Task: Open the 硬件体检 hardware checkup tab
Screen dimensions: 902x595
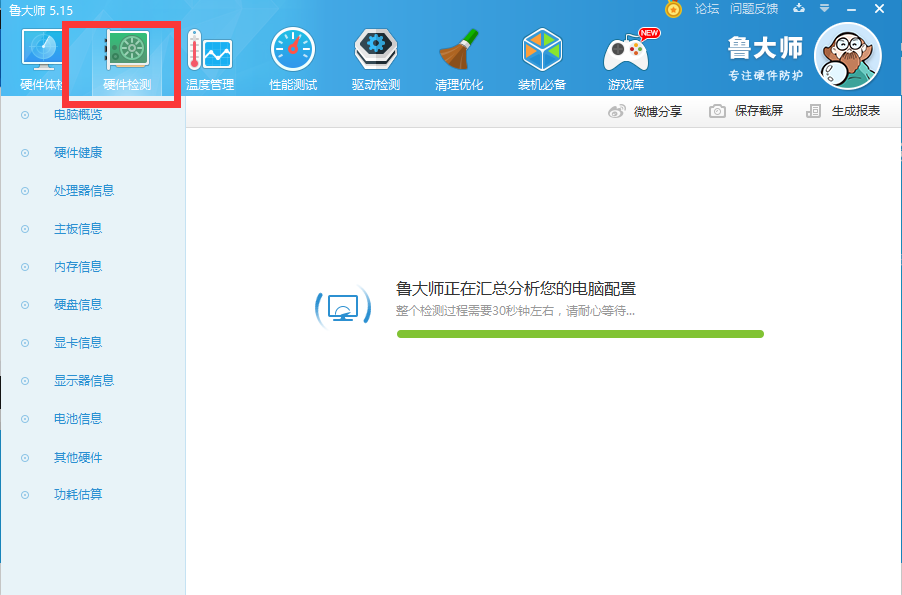Action: point(41,59)
